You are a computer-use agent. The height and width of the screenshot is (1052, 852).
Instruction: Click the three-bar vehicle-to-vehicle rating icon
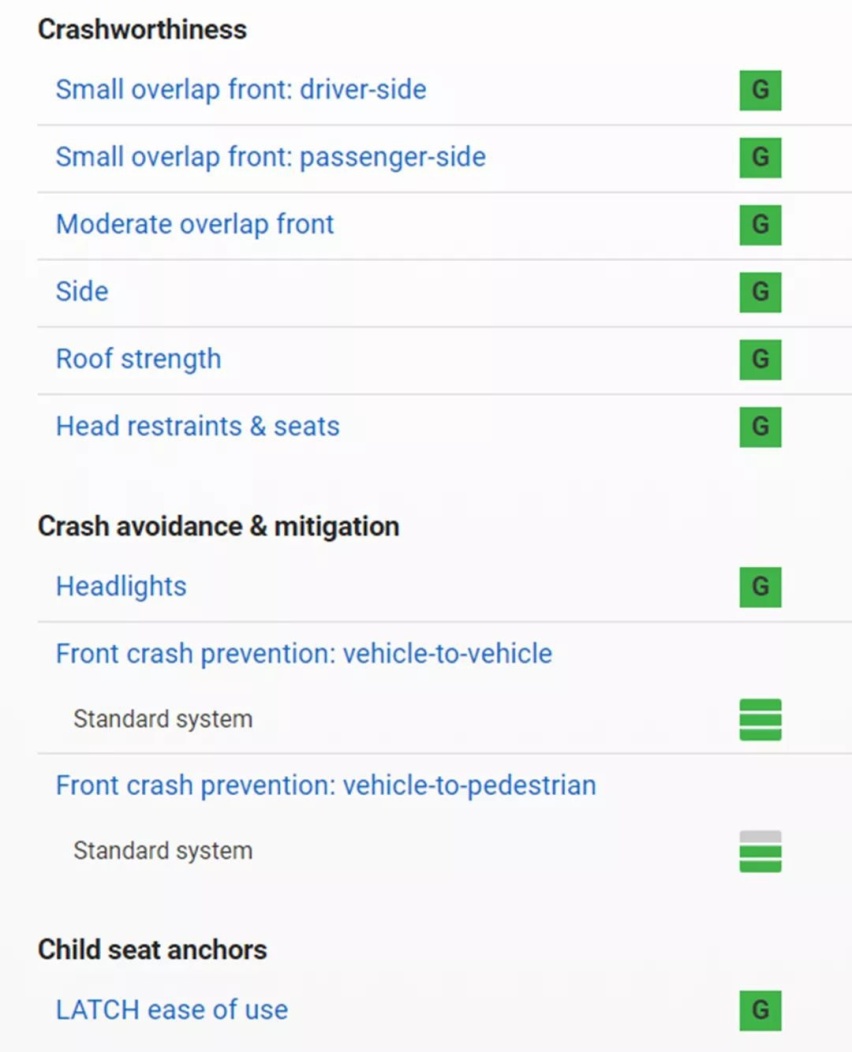pyautogui.click(x=760, y=720)
